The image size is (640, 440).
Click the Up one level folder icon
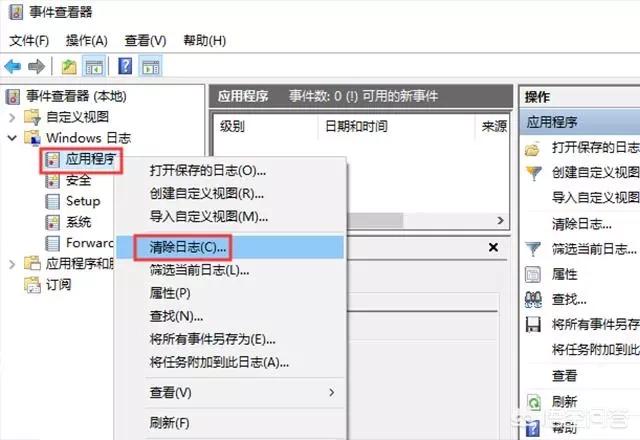[x=69, y=67]
